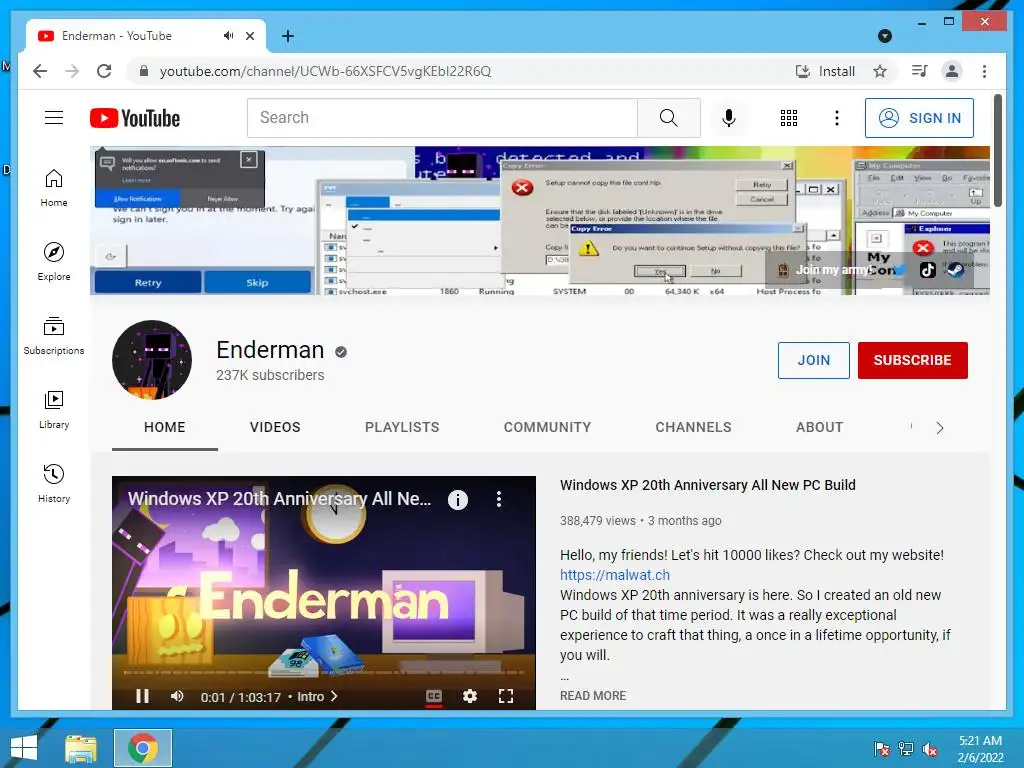Open Library in the sidebar
The height and width of the screenshot is (768, 1024).
[54, 410]
